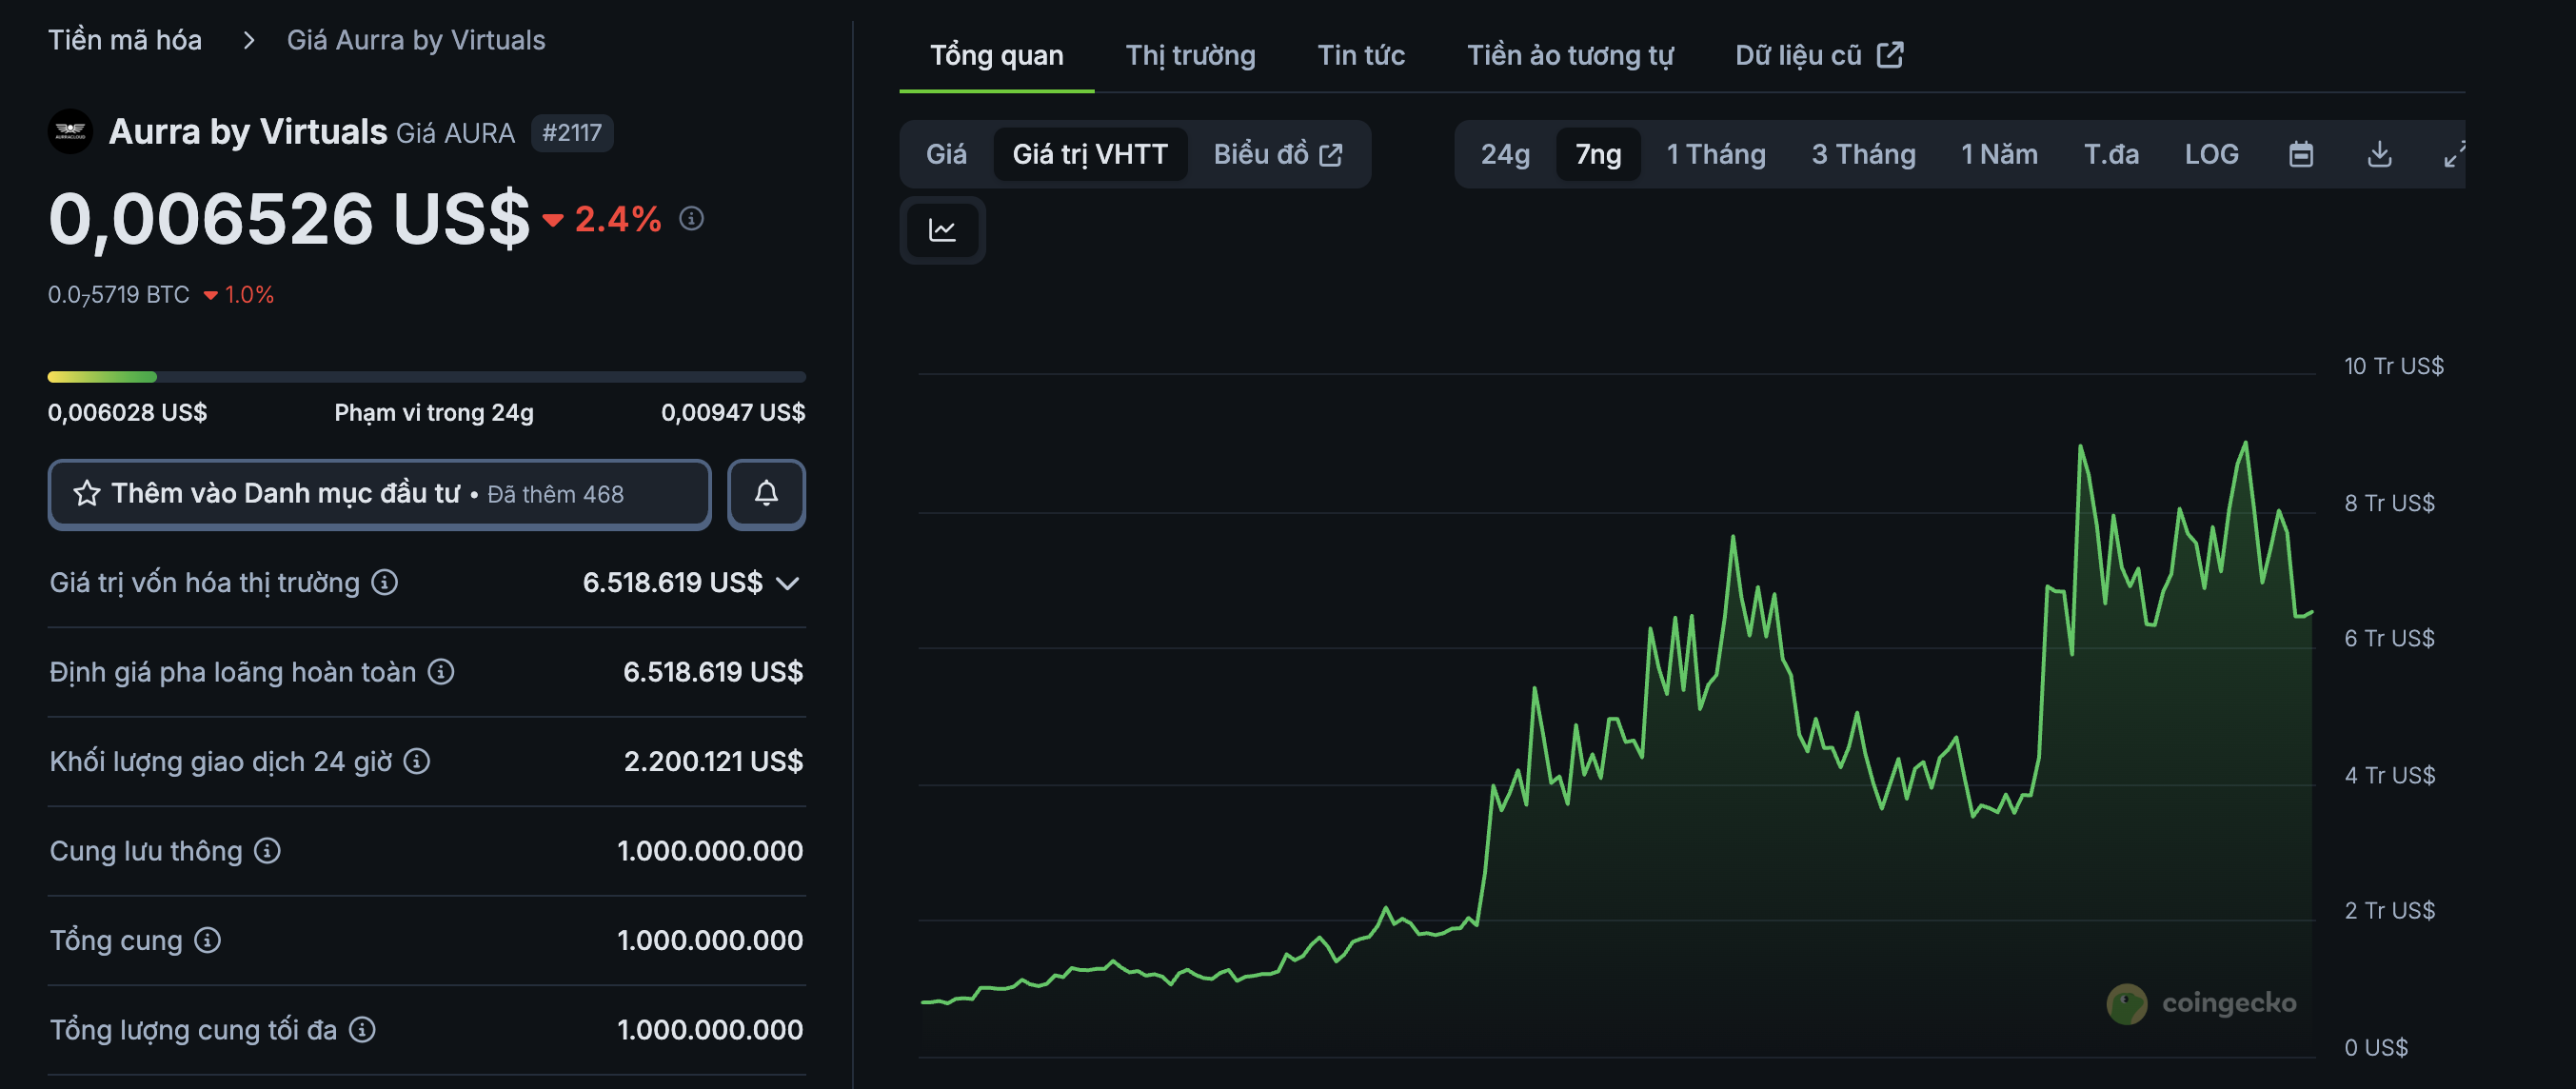Viewport: 2576px width, 1089px height.
Task: Click the Aurra by Virtuals coin logo
Action: pyautogui.click(x=70, y=131)
